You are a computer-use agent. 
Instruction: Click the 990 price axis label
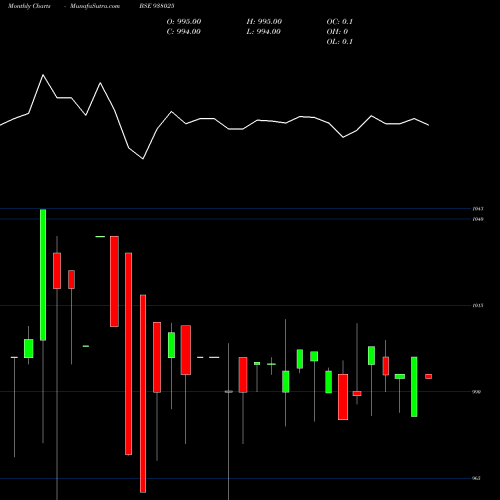pos(477,392)
